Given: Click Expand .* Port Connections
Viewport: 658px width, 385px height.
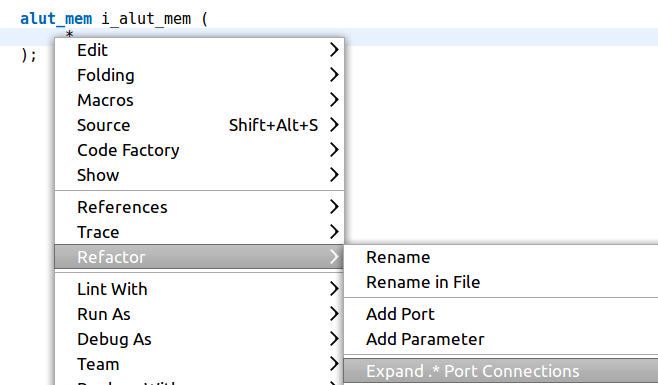Looking at the screenshot, I should click(x=501, y=371).
